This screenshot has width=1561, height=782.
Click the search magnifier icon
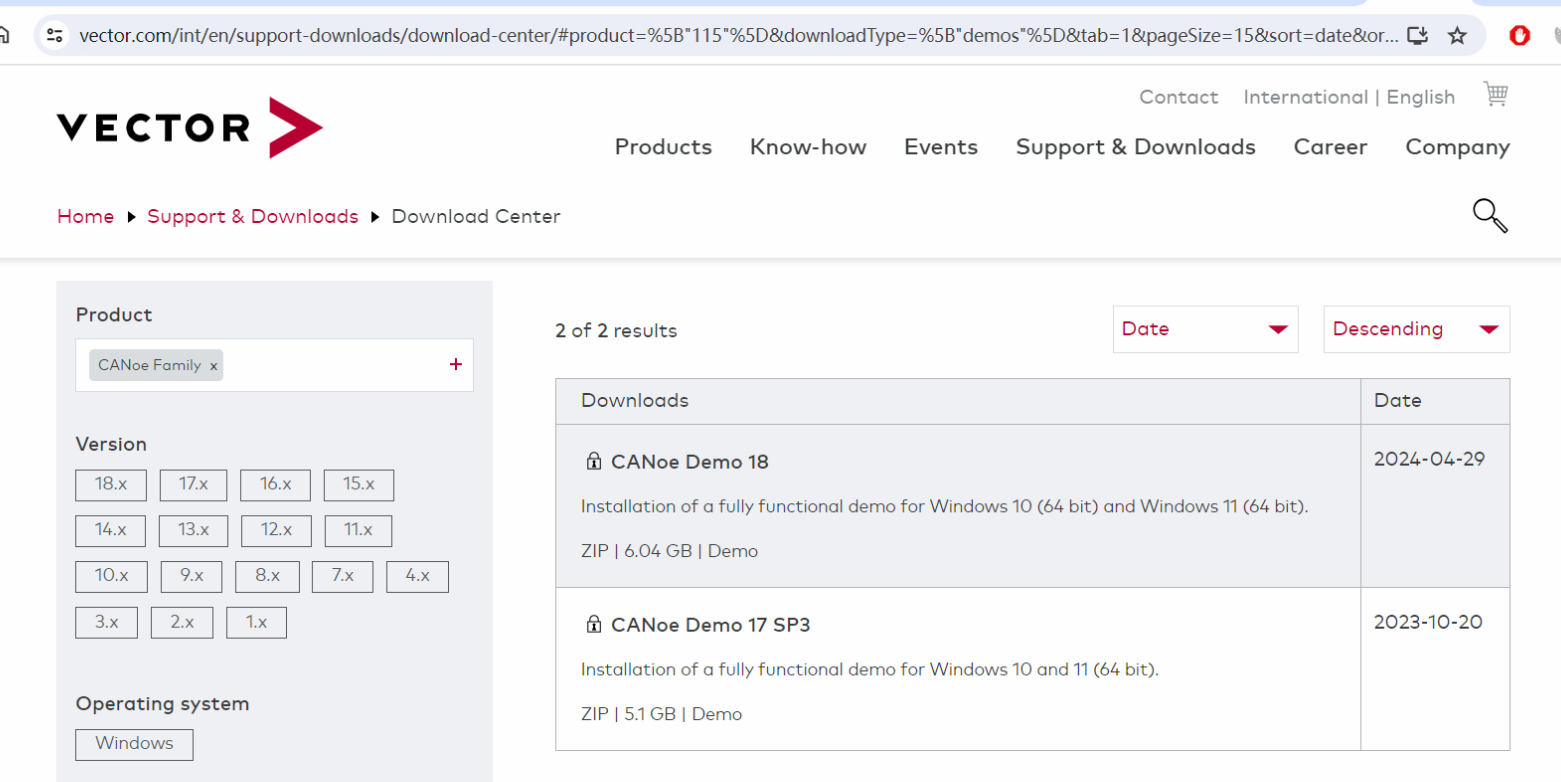pyautogui.click(x=1490, y=215)
